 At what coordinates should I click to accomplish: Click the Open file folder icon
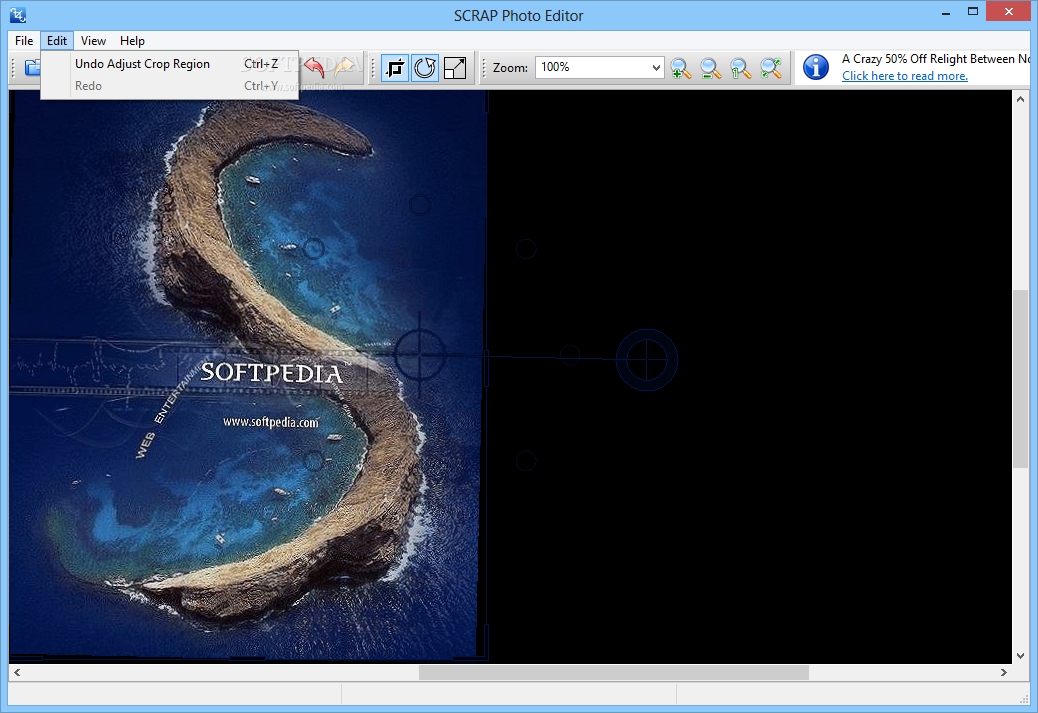tap(31, 68)
